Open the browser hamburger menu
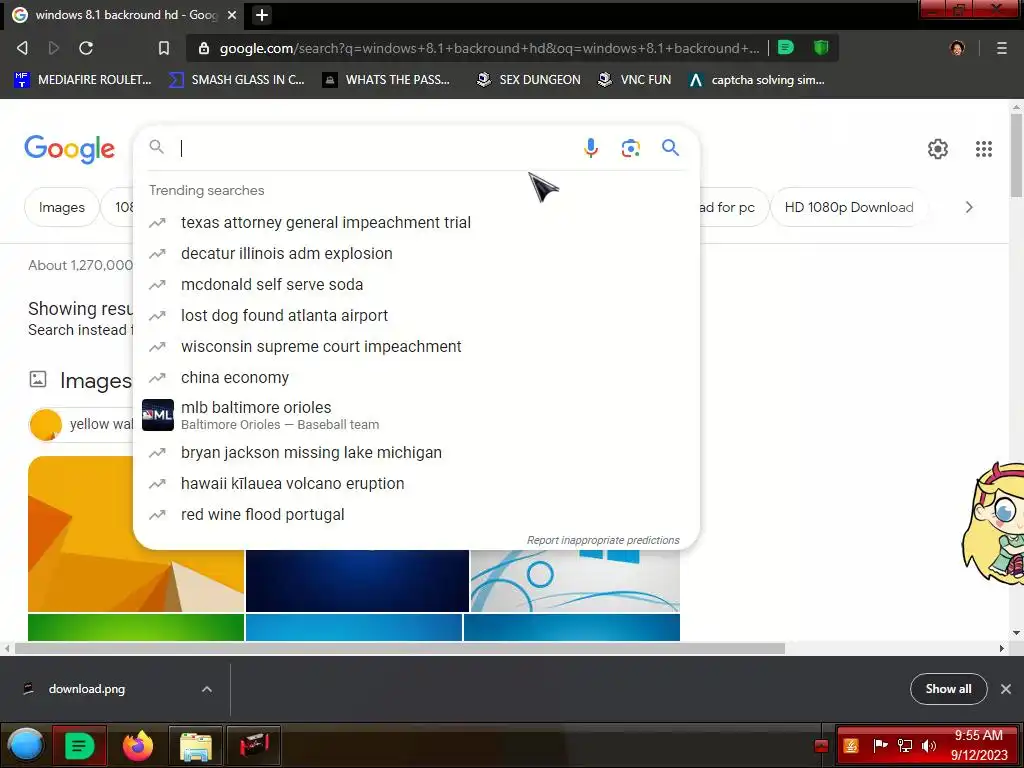This screenshot has width=1024, height=768. [x=1001, y=48]
